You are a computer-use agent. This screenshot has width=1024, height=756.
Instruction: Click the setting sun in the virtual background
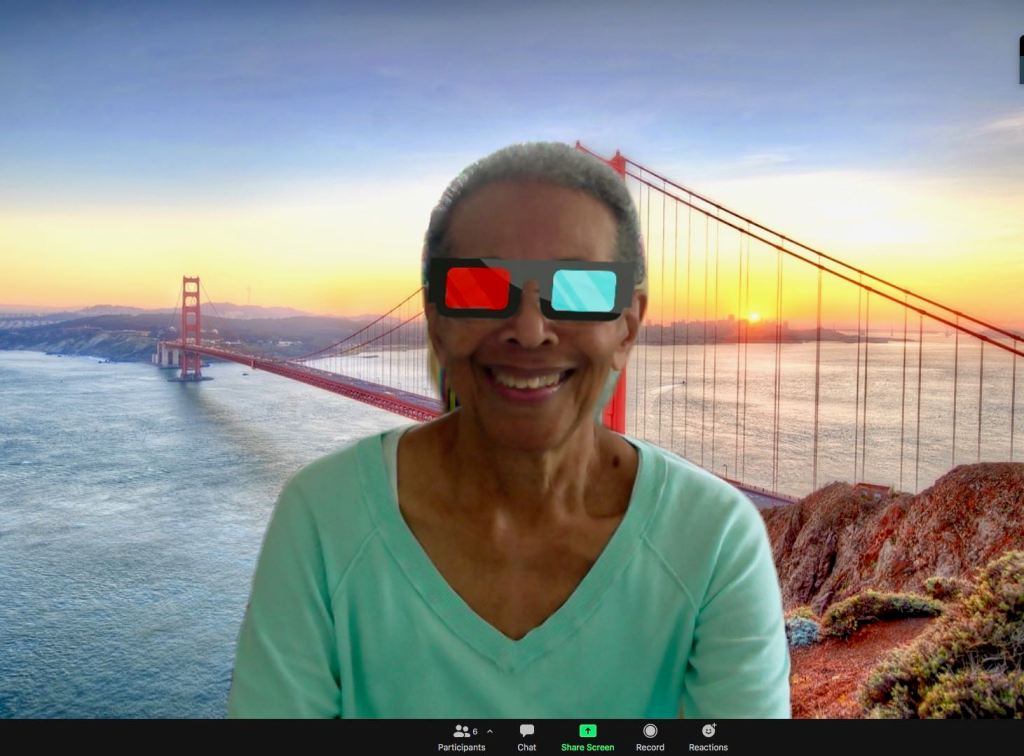(753, 317)
